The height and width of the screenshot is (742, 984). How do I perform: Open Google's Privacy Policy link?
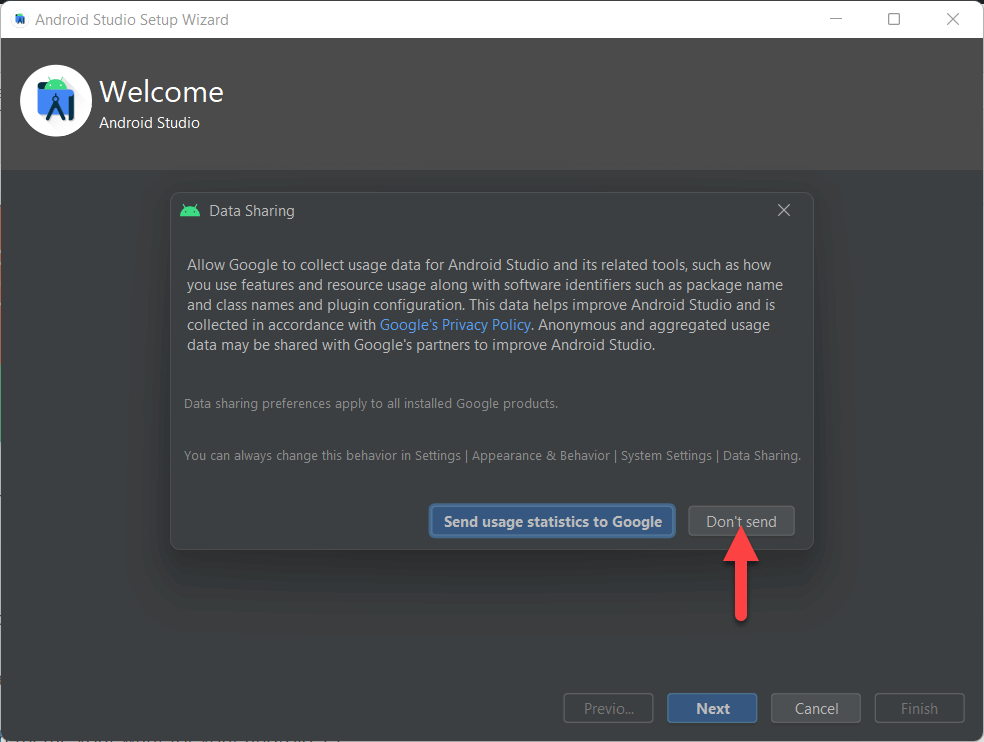pyautogui.click(x=455, y=325)
